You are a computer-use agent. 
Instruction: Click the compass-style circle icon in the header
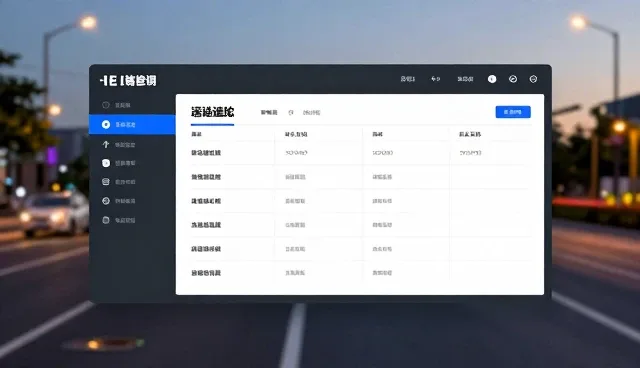pos(513,79)
